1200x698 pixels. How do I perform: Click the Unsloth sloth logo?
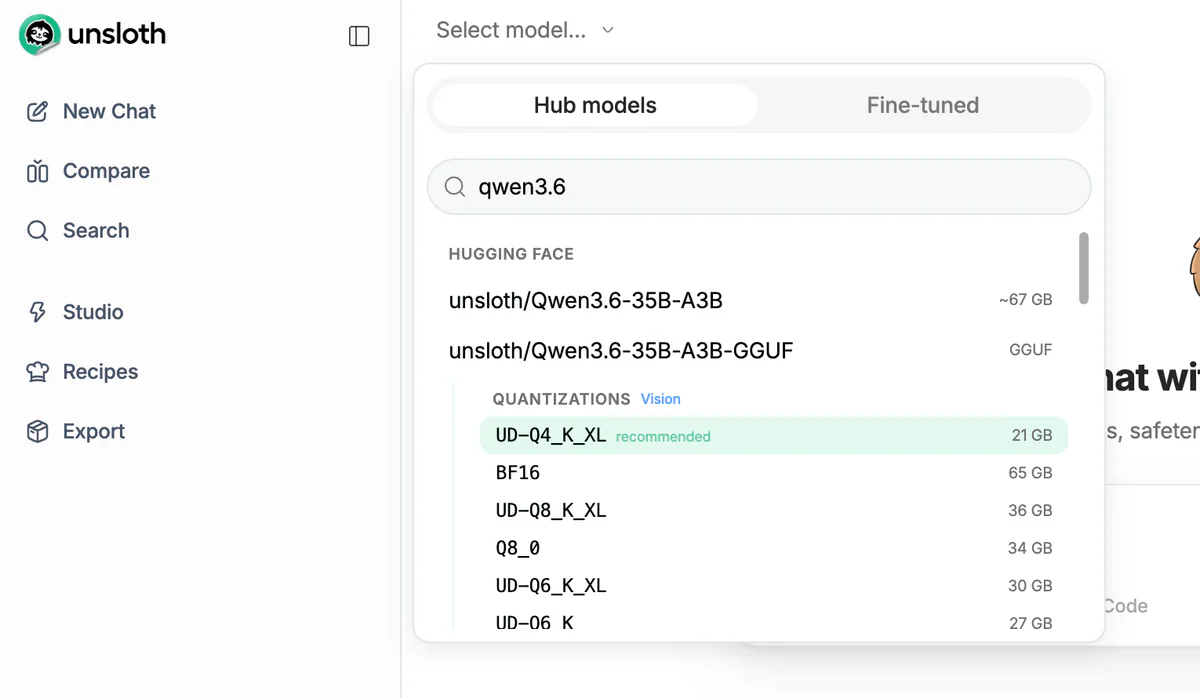(38, 34)
